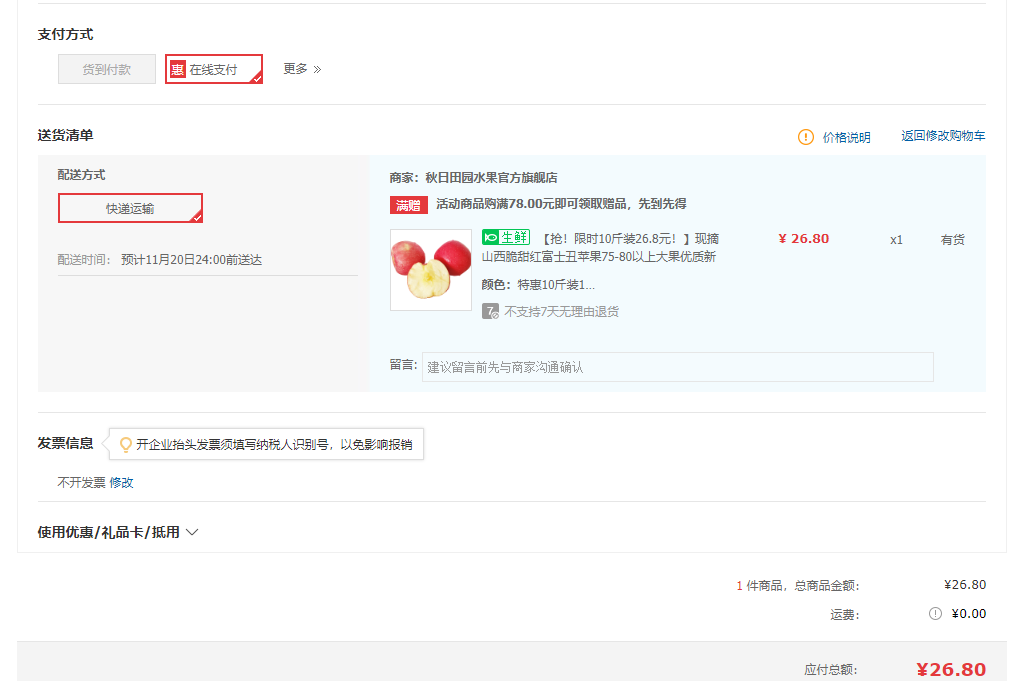Click the no 7-day return icon
This screenshot has width=1027, height=681.
pos(490,311)
